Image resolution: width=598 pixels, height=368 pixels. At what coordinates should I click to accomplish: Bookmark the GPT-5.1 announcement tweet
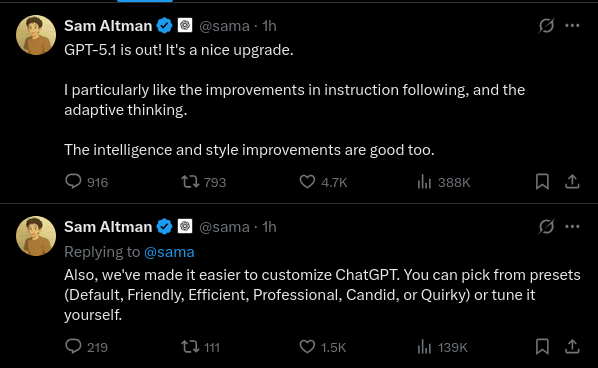click(x=542, y=182)
